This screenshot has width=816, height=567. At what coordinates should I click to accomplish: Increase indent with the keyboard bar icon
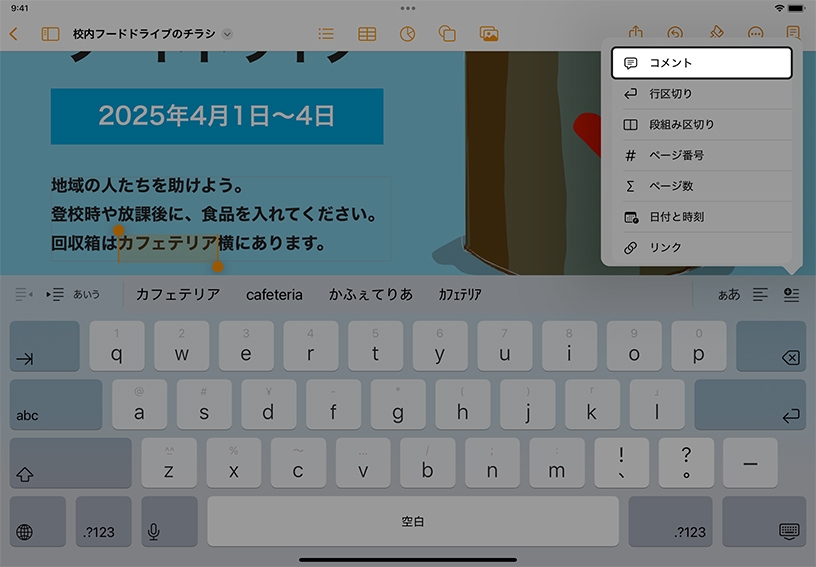[55, 295]
